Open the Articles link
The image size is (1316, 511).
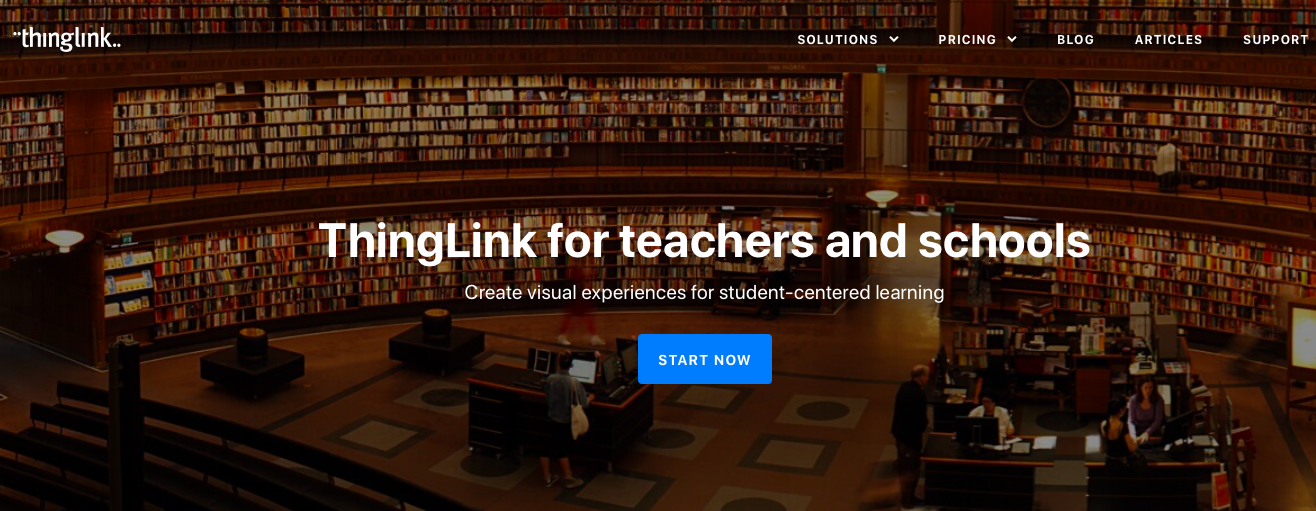[x=1168, y=40]
